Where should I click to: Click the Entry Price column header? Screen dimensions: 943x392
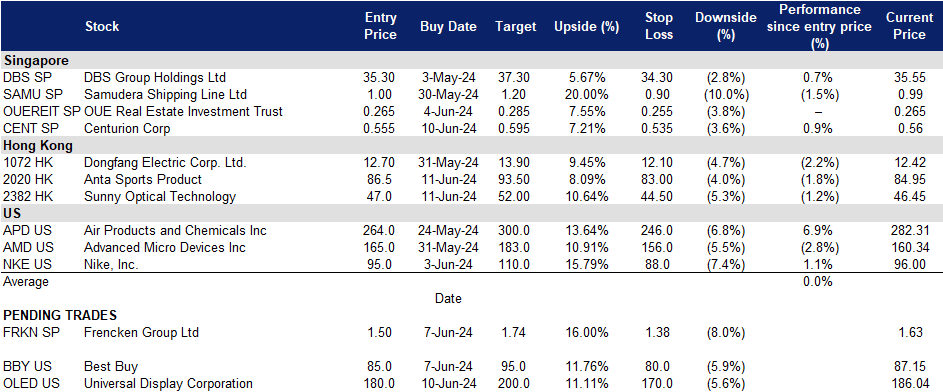[381, 26]
